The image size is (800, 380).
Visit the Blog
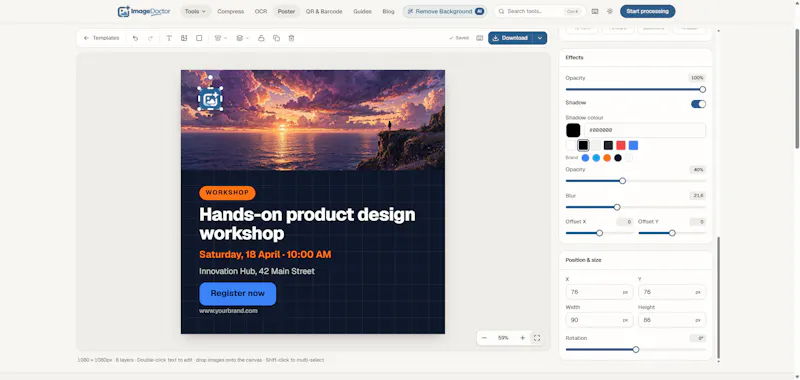pyautogui.click(x=388, y=11)
